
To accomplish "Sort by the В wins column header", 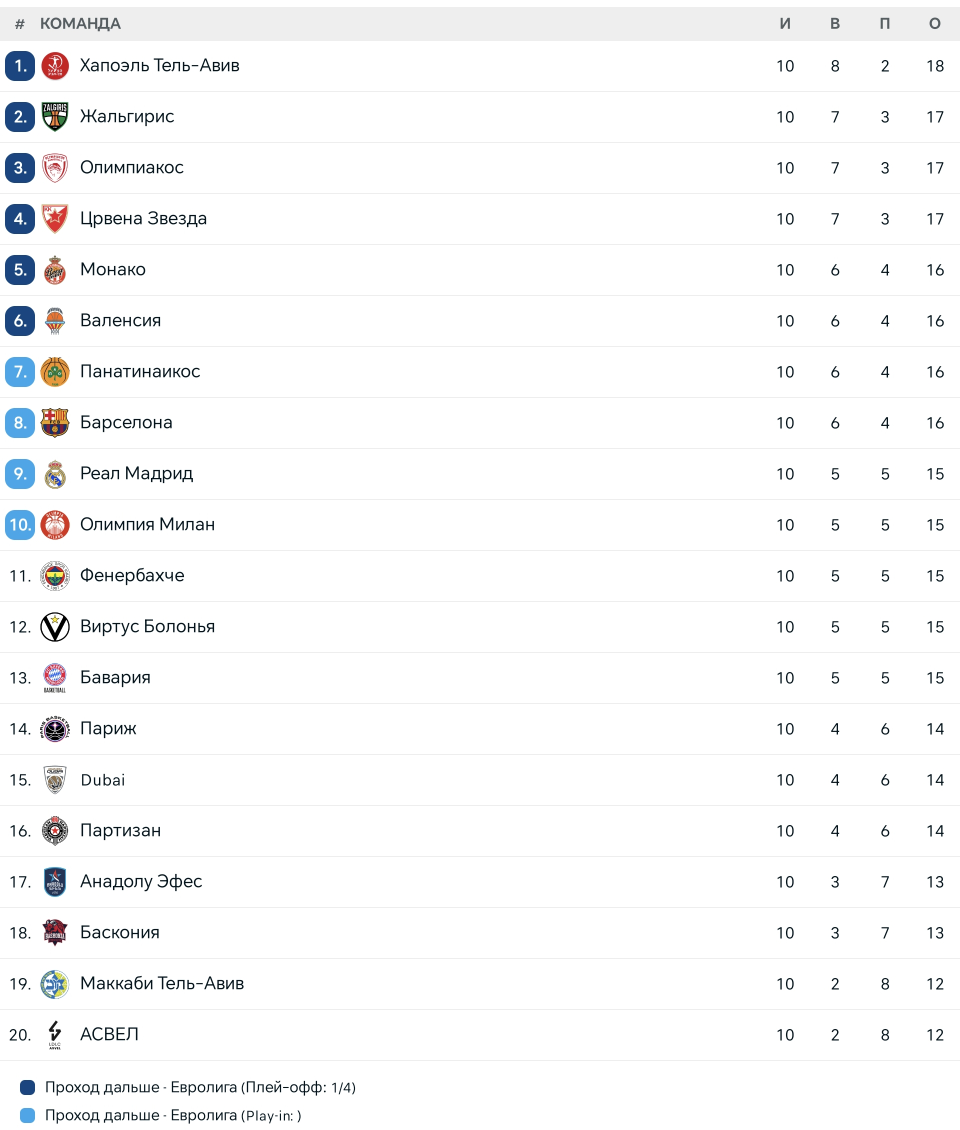I will pyautogui.click(x=835, y=24).
